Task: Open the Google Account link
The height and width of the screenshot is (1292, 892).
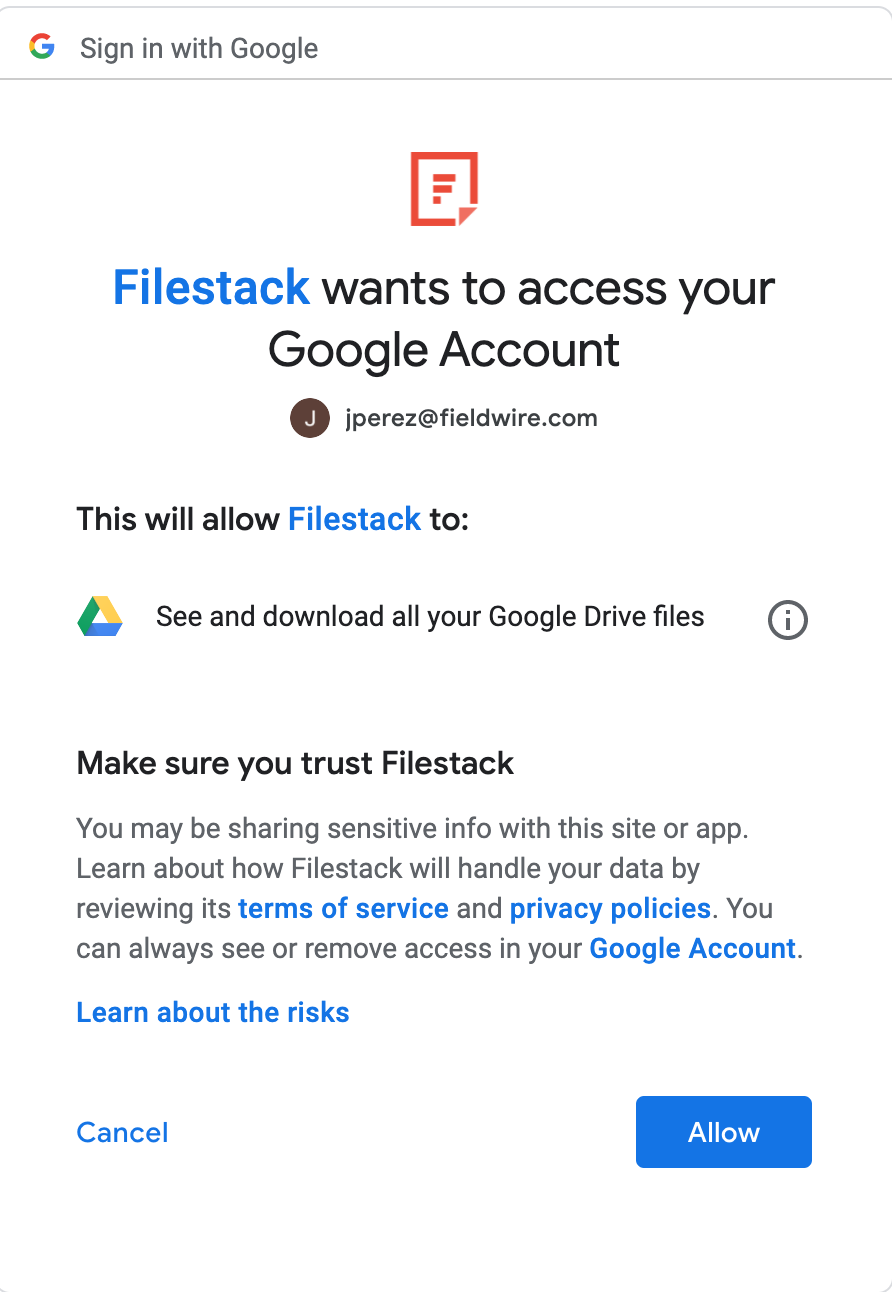Action: [693, 948]
